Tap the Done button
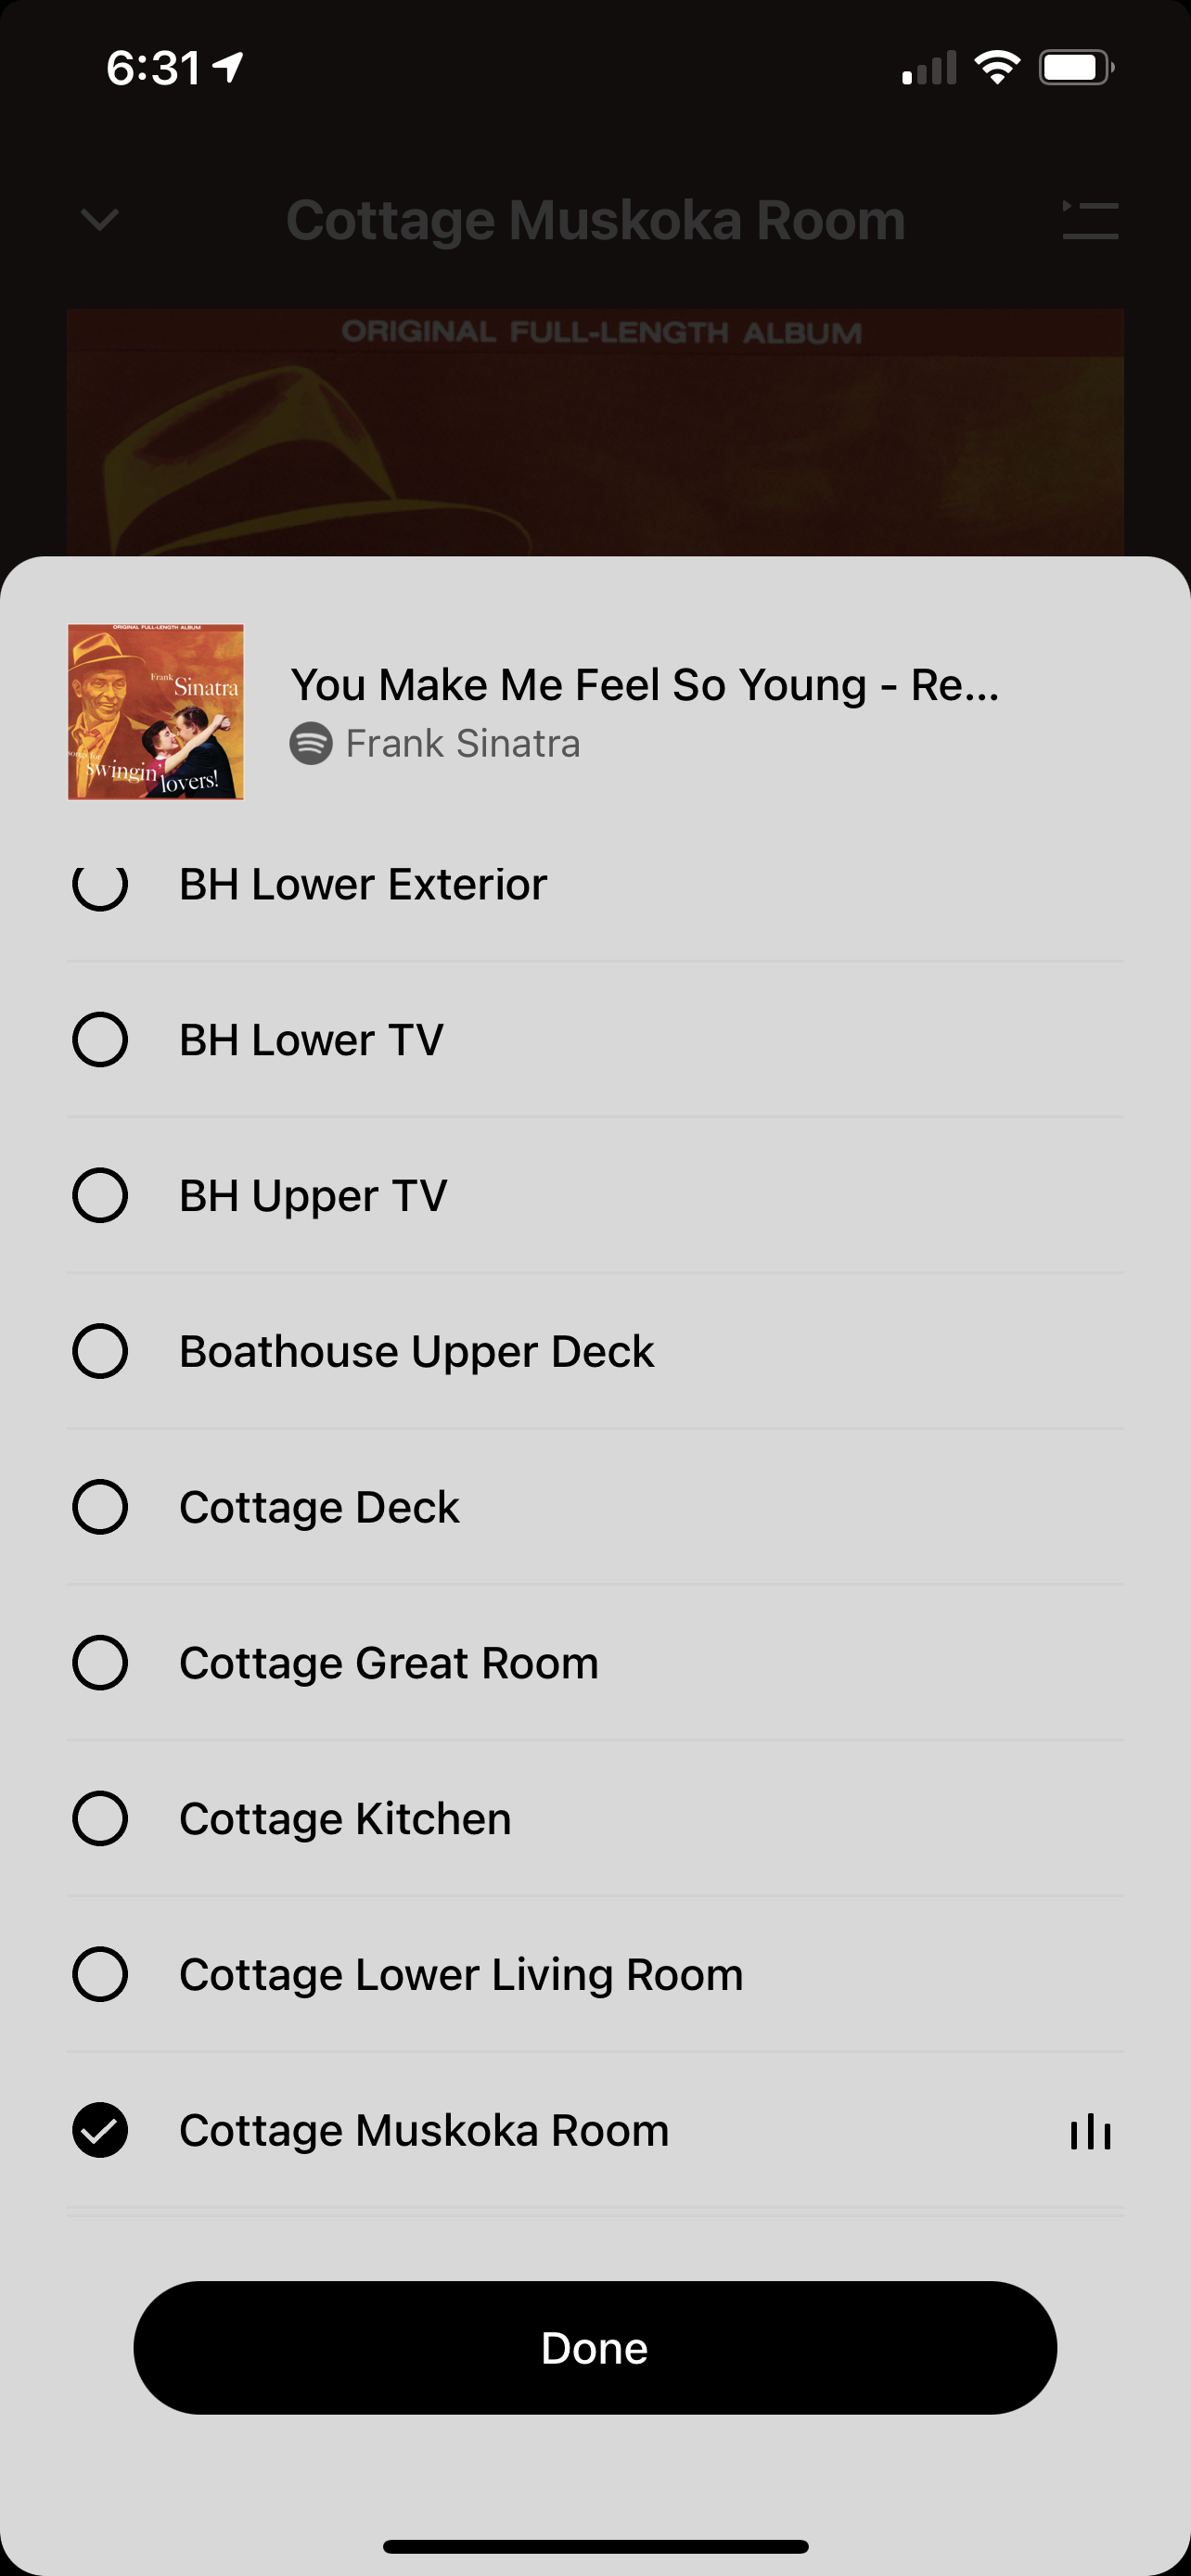The width and height of the screenshot is (1191, 2576). click(595, 2348)
